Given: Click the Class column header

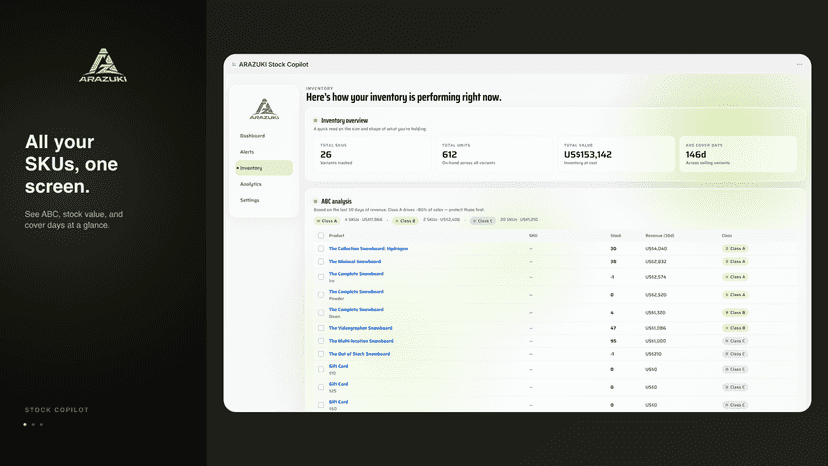Looking at the screenshot, I should pyautogui.click(x=727, y=236).
